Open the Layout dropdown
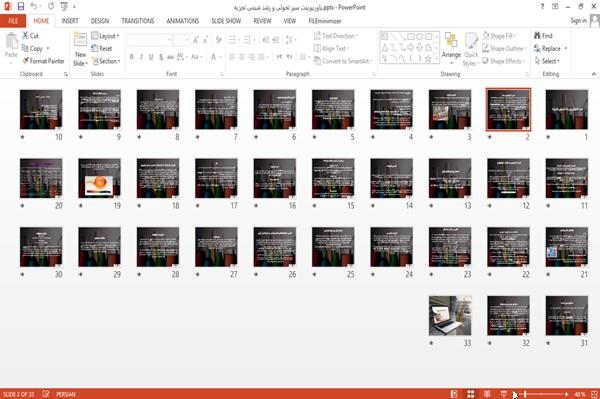The height and width of the screenshot is (399, 600). point(105,36)
